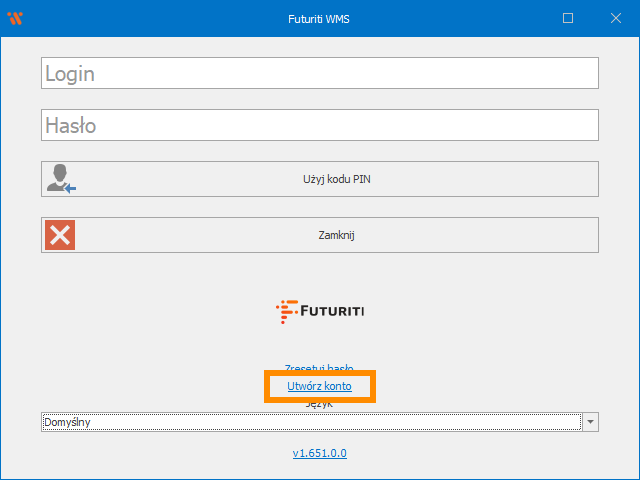Click the Język label above the combo box

pyautogui.click(x=319, y=404)
